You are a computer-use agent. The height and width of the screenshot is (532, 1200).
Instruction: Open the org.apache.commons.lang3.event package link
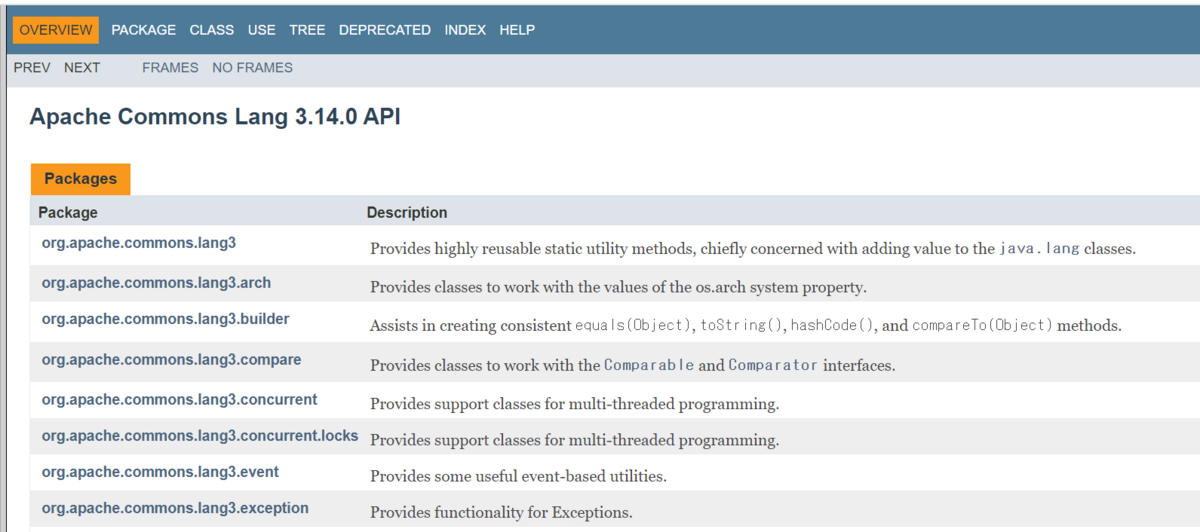pos(160,472)
